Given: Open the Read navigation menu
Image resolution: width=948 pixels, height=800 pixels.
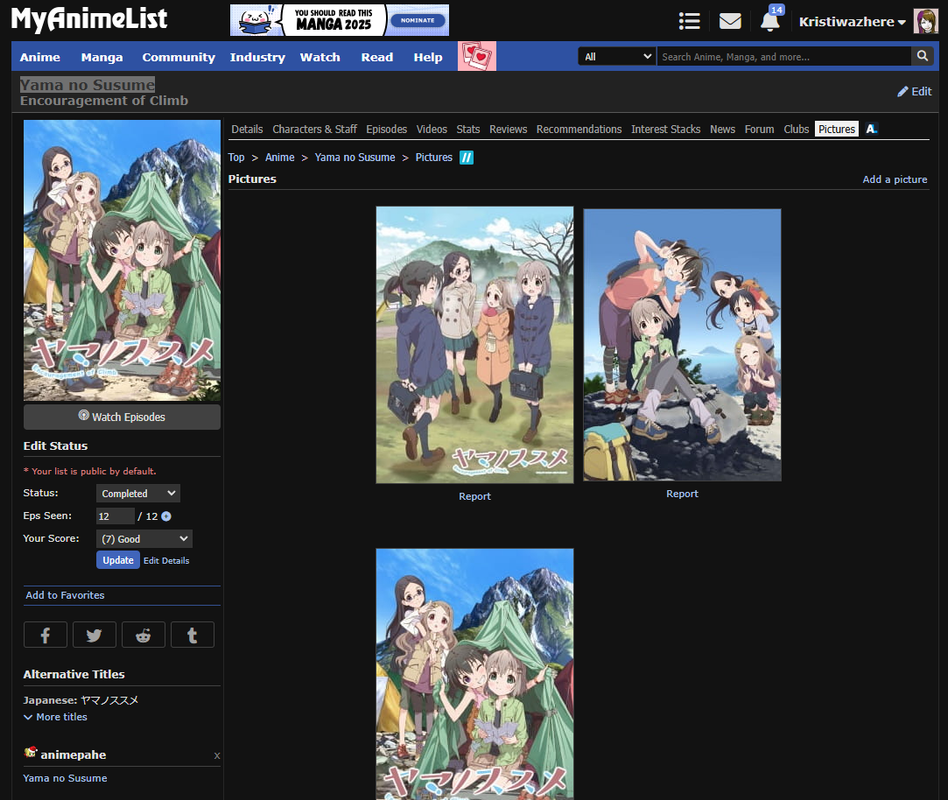Looking at the screenshot, I should pyautogui.click(x=377, y=57).
